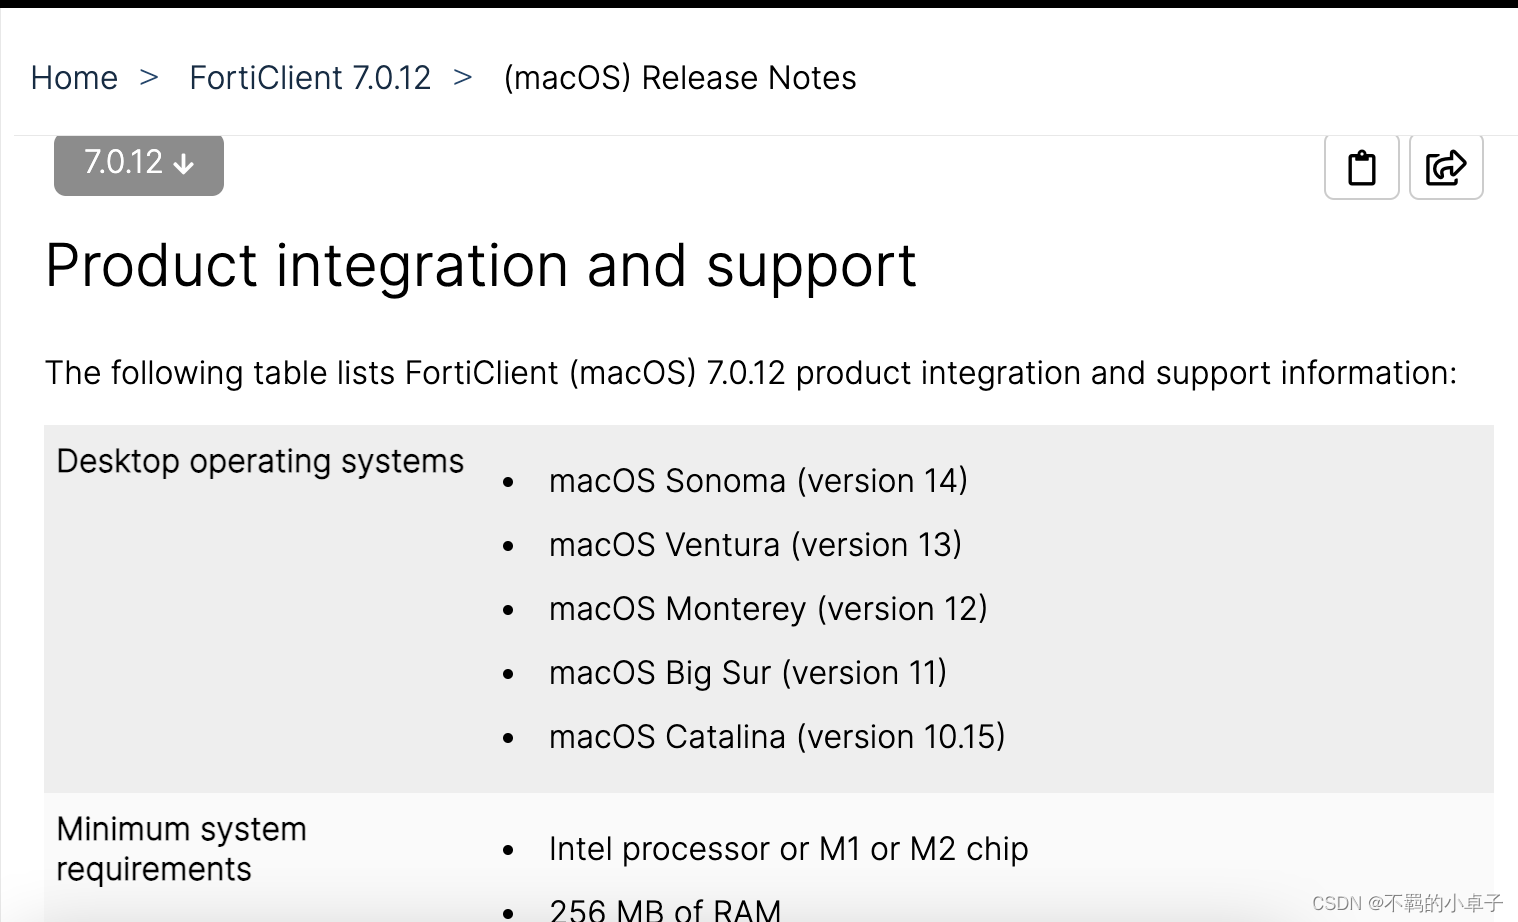
Task: Expand the 7.0.12 version dropdown
Action: (139, 164)
